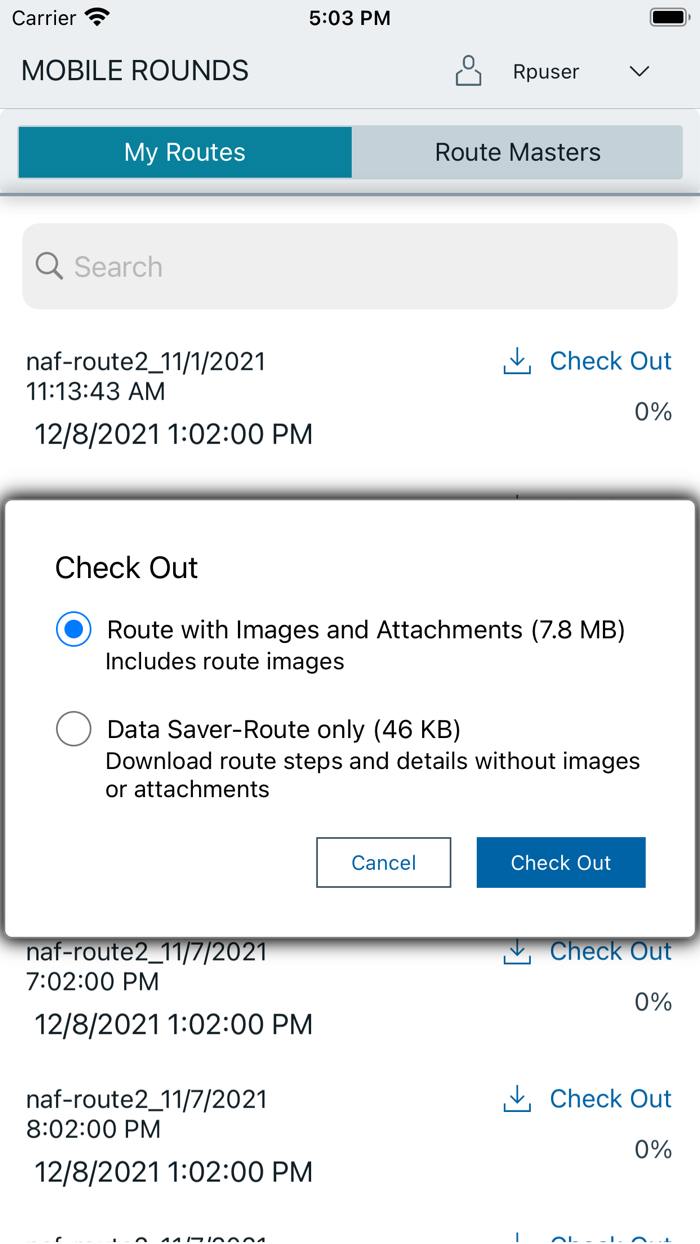Select the My Routes tab
This screenshot has width=700, height=1244.
tap(184, 152)
